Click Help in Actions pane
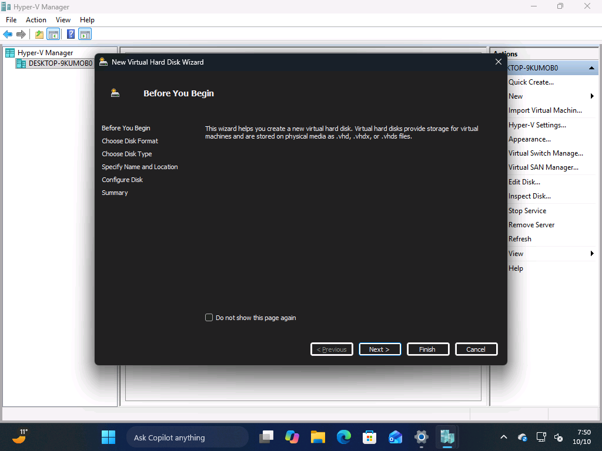The image size is (602, 451). click(x=516, y=268)
